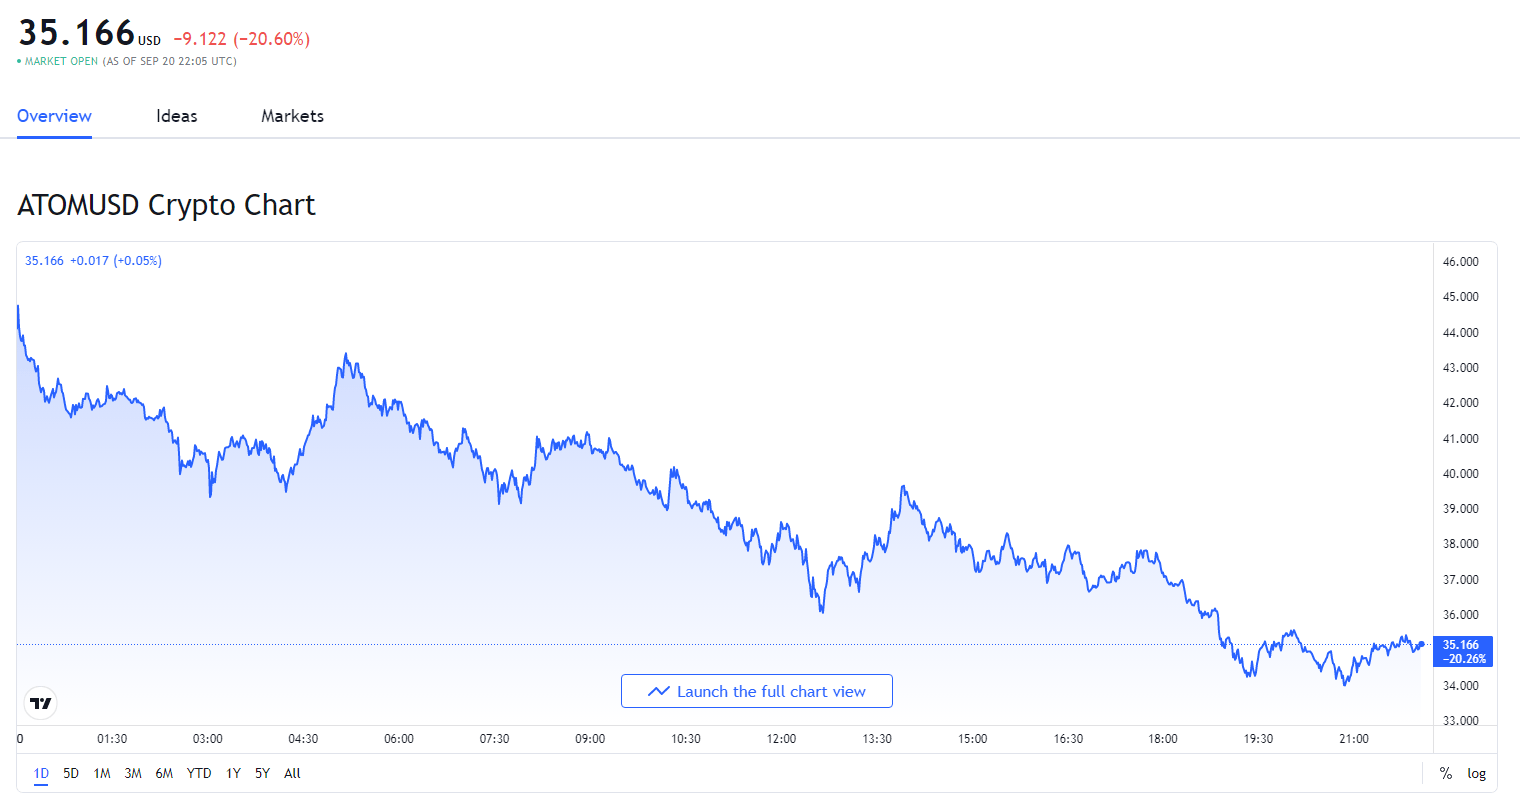Open the 6M time range
The width and height of the screenshot is (1520, 806).
point(165,773)
